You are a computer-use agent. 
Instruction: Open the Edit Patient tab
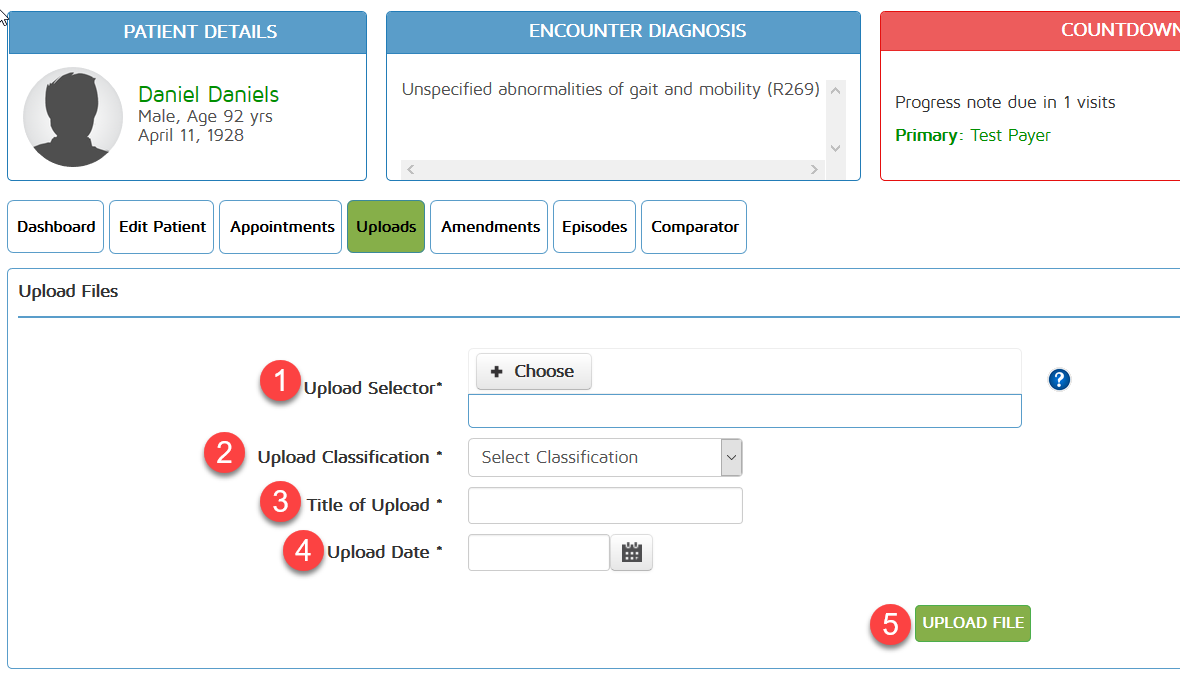click(162, 227)
